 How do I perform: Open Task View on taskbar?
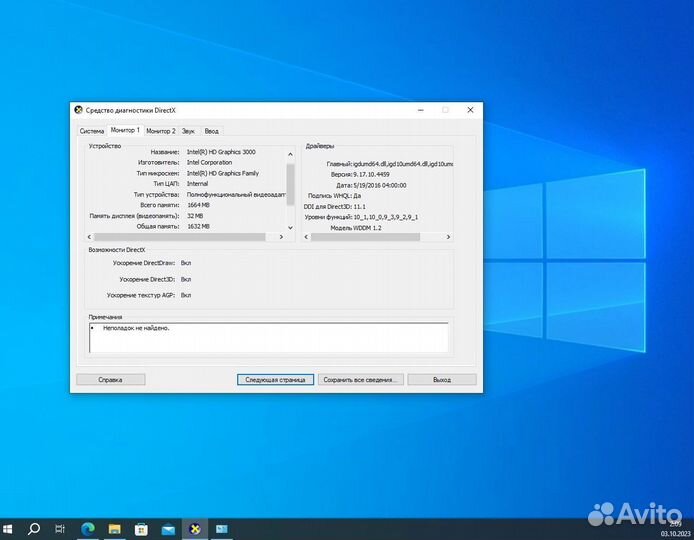click(60, 529)
